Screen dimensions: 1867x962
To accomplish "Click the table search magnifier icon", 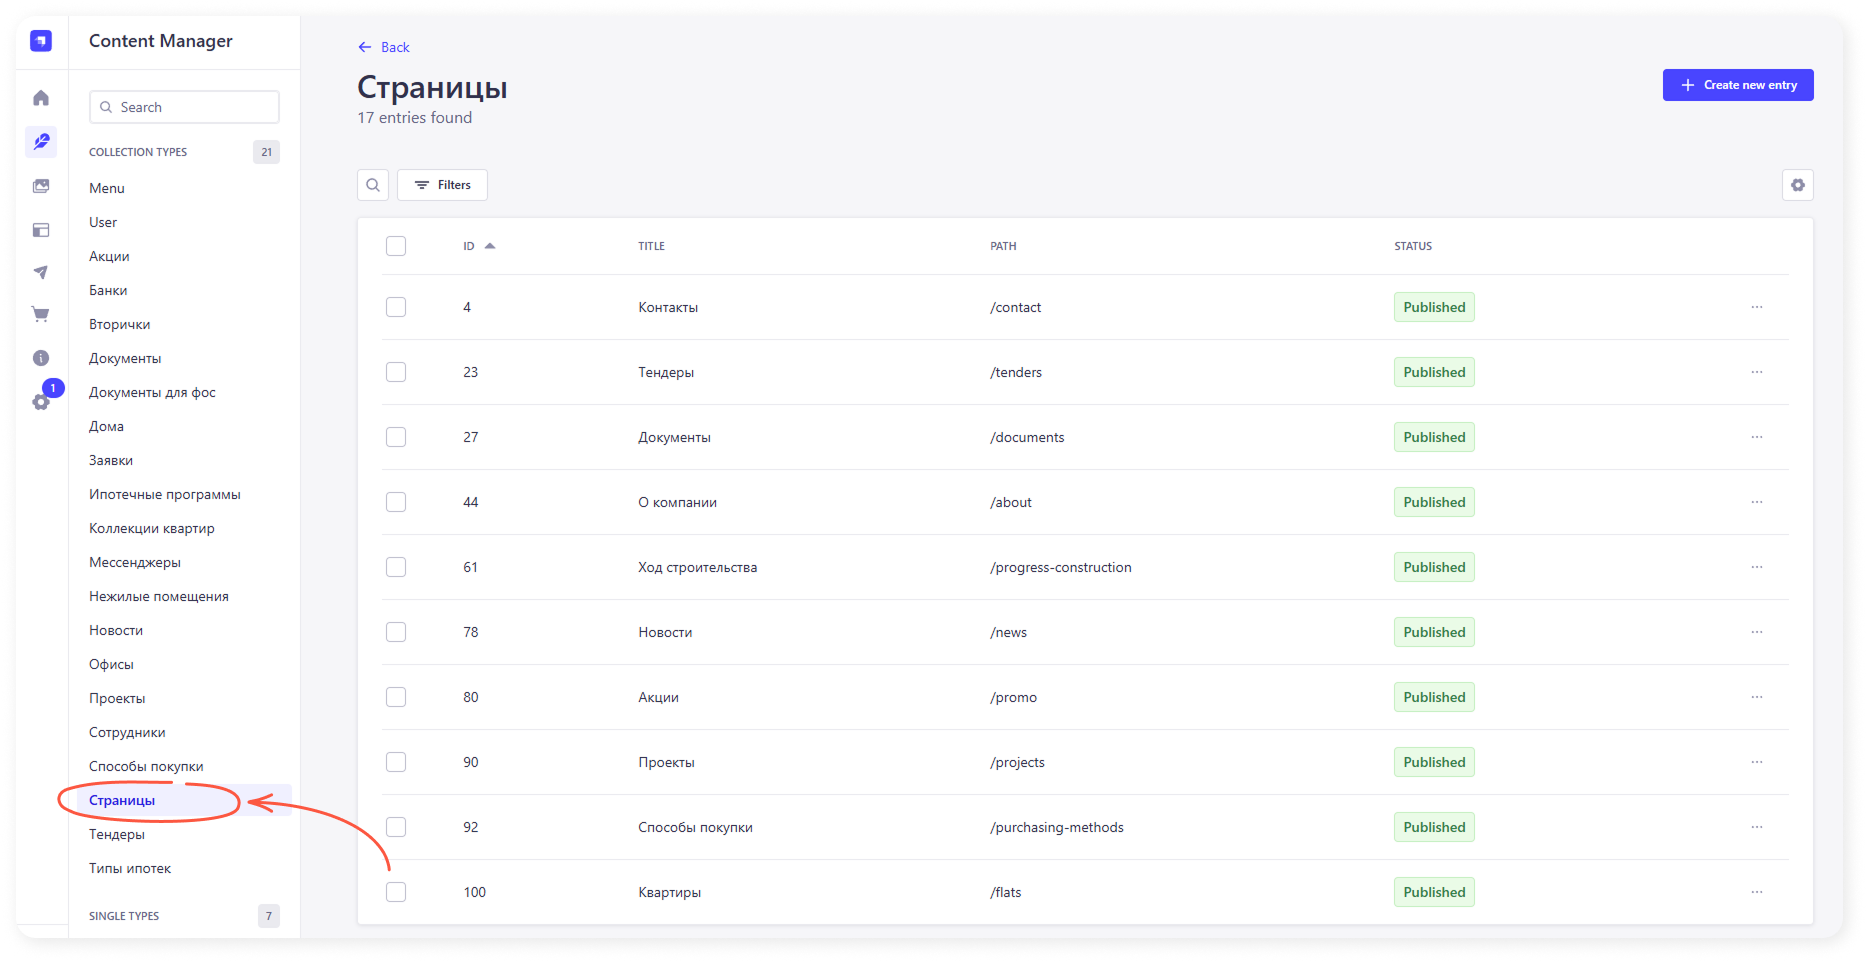I will [x=373, y=185].
